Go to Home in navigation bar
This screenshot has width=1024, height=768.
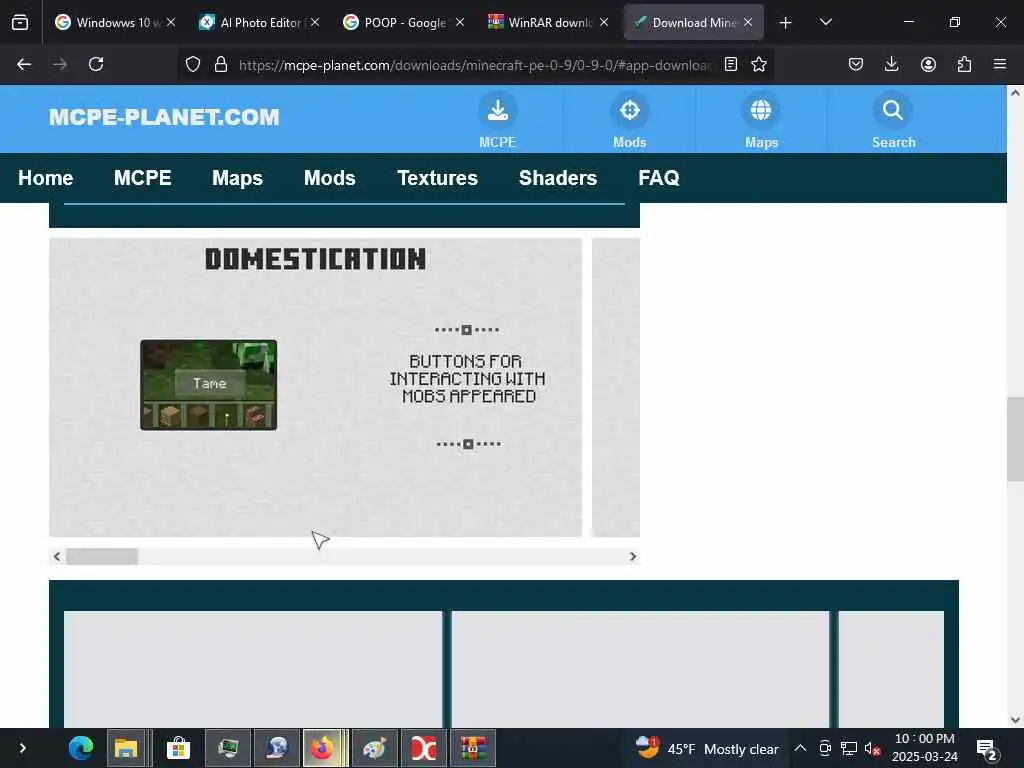pyautogui.click(x=46, y=178)
